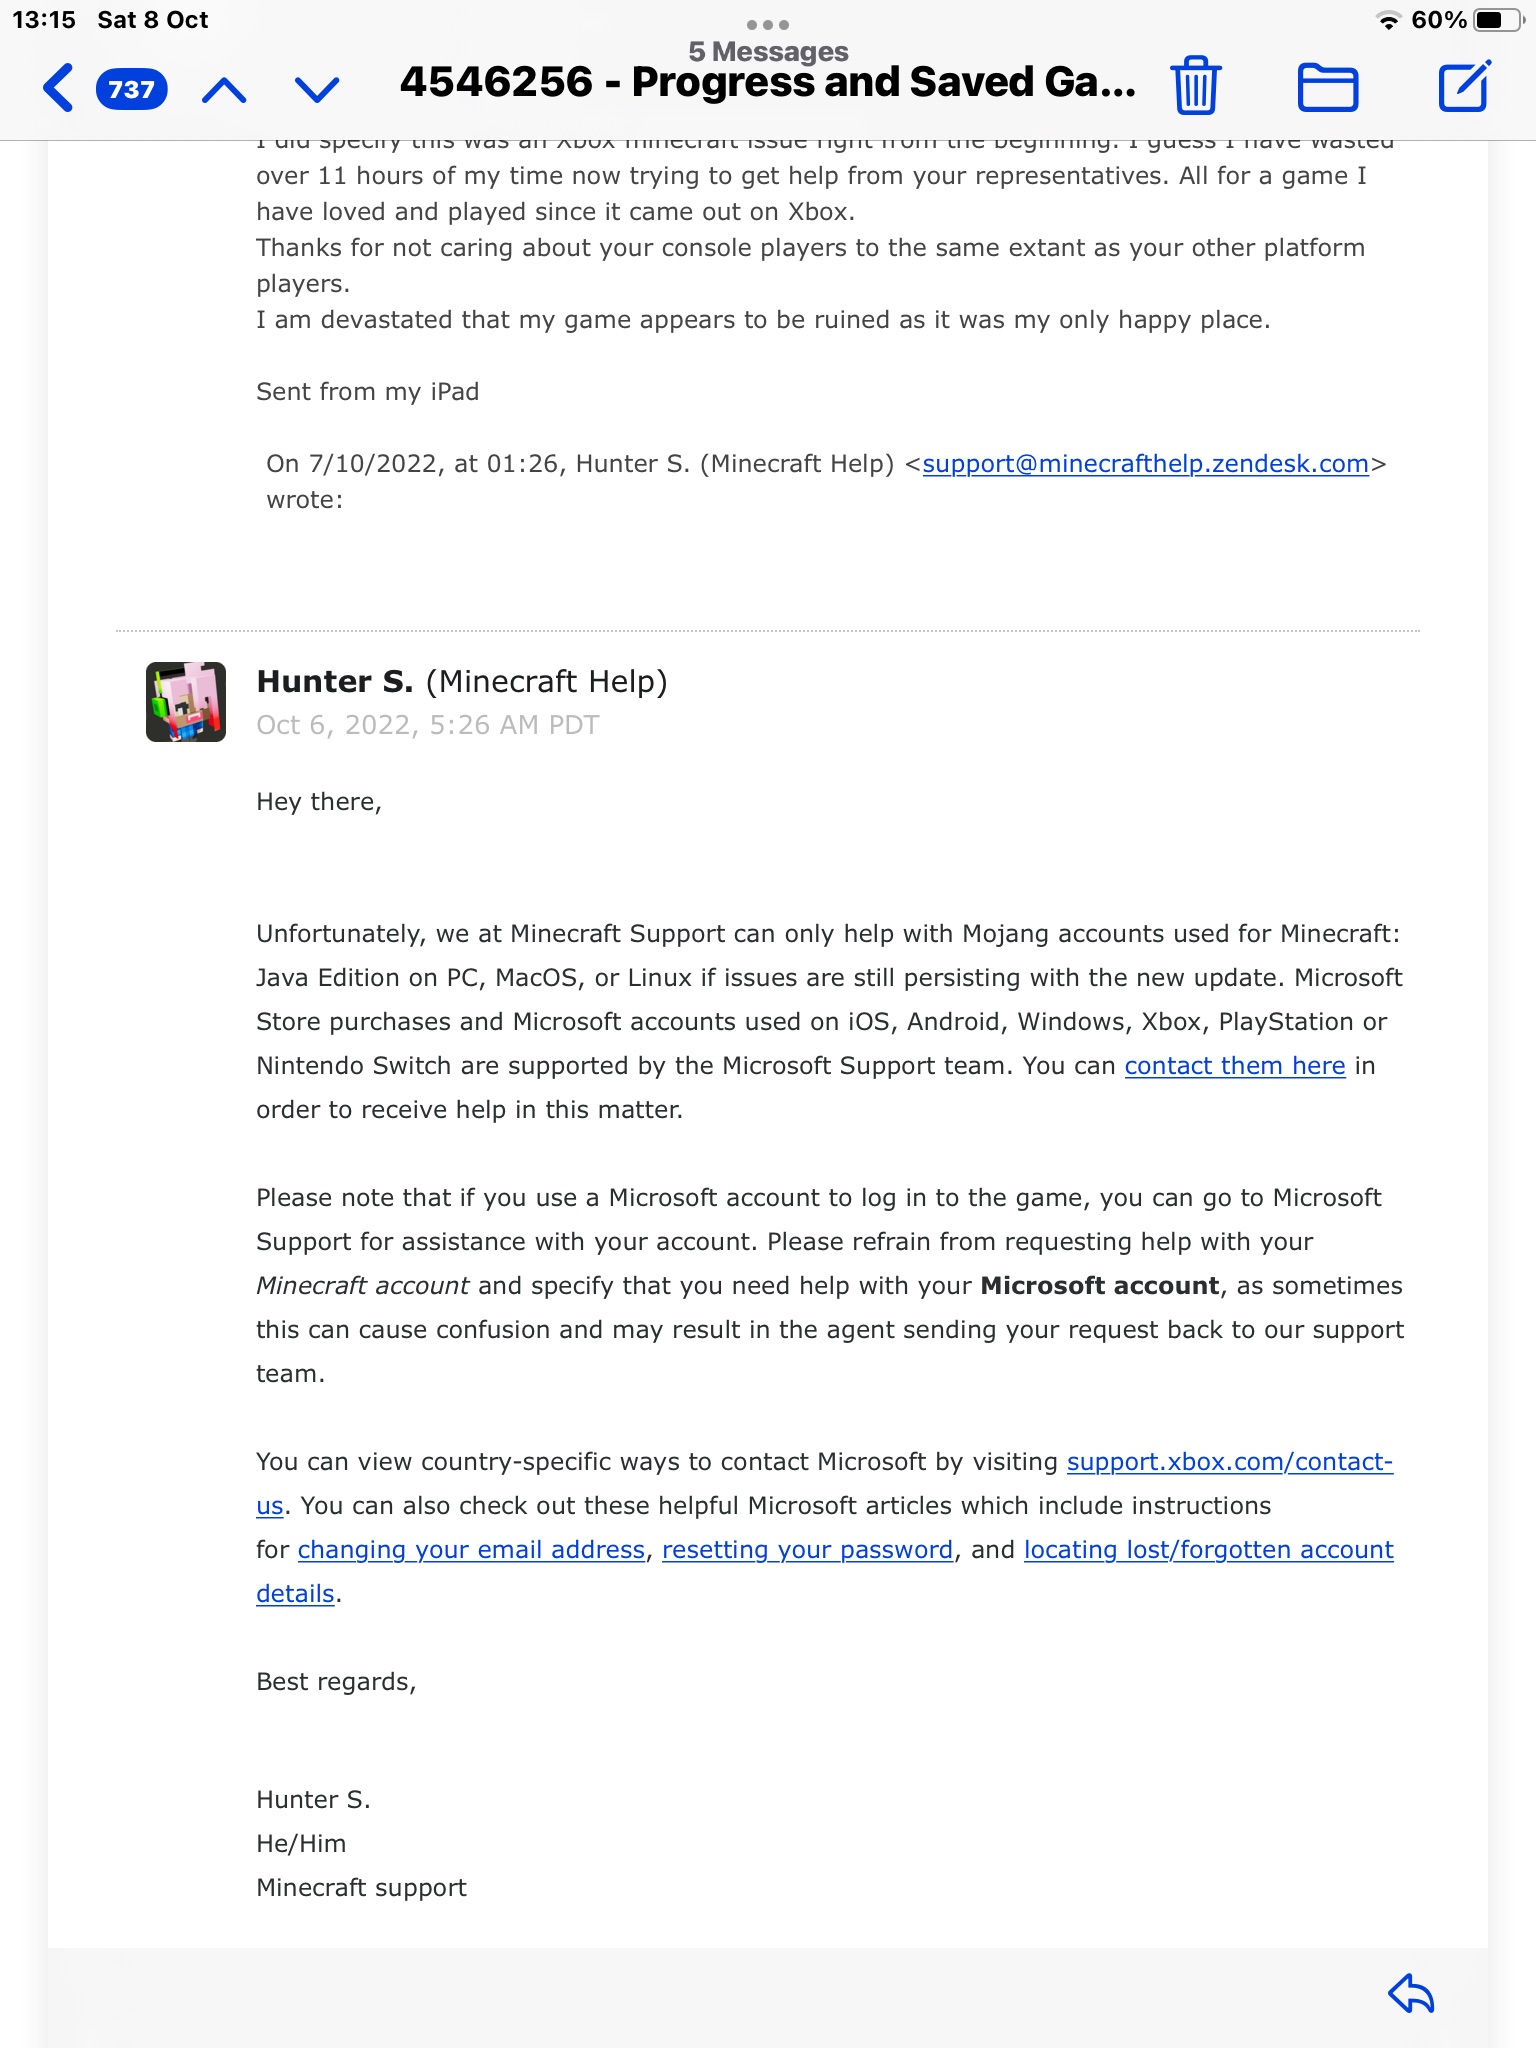Open the support@minecrafthelp.zendesk.com email link
Viewport: 1536px width, 2048px height.
point(1145,464)
